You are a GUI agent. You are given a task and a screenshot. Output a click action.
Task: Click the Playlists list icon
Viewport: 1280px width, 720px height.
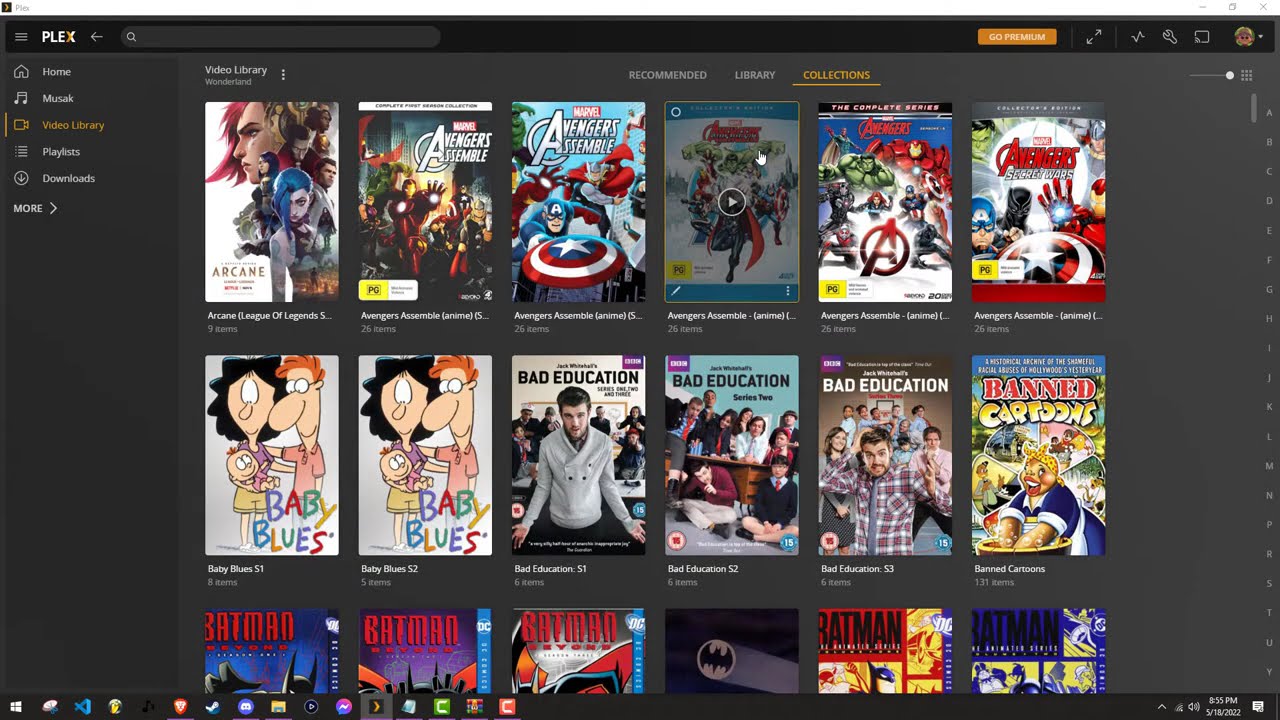point(21,151)
